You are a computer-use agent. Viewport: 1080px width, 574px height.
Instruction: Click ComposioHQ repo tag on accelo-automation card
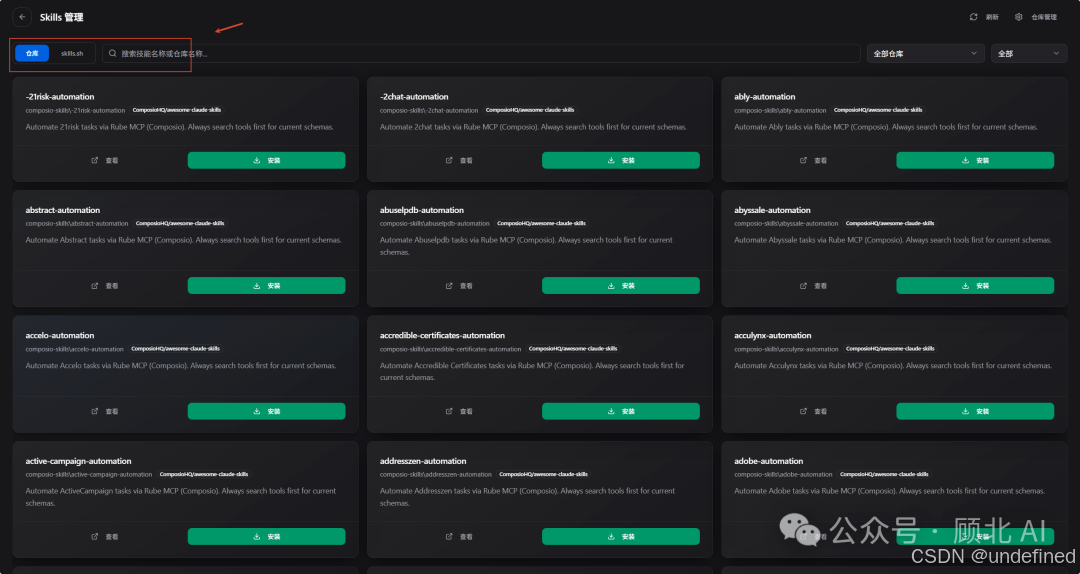tap(176, 349)
